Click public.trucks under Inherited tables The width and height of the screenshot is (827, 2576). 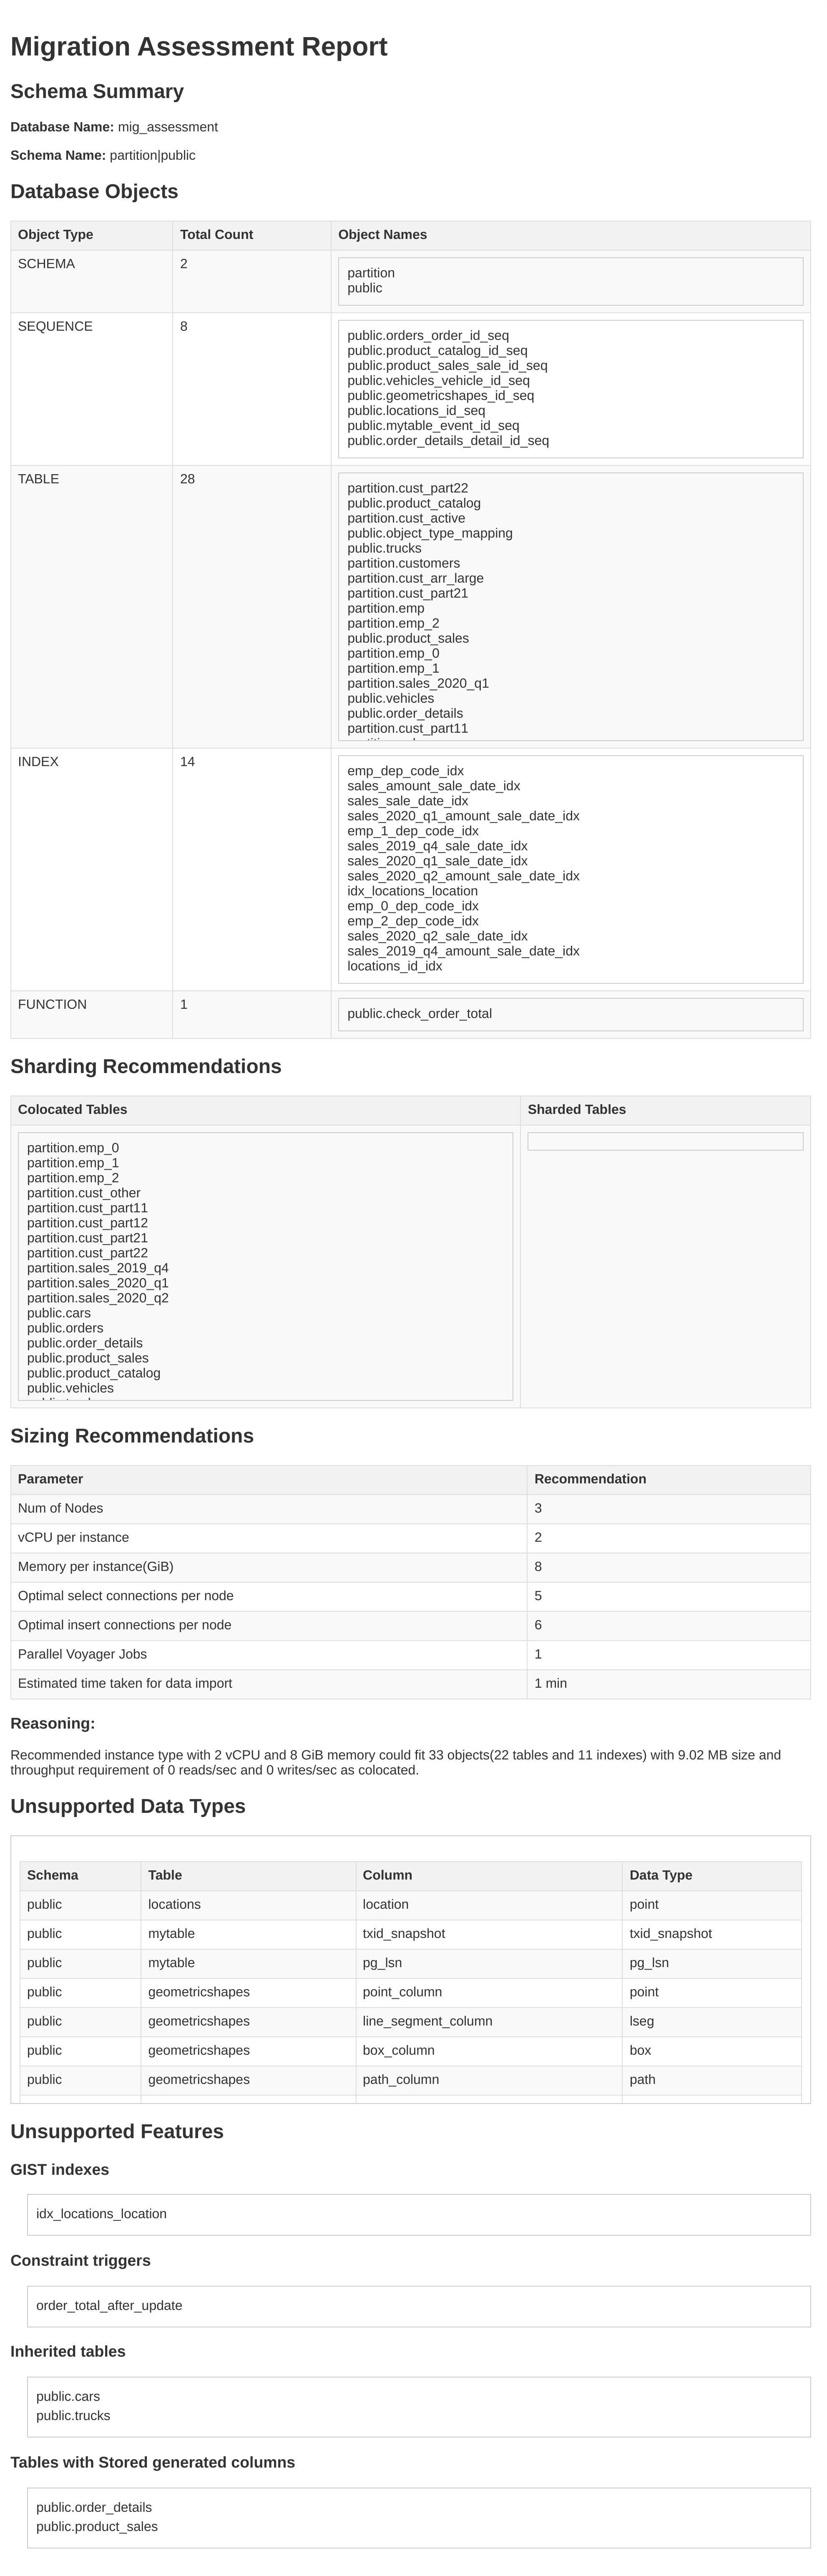tap(73, 2415)
